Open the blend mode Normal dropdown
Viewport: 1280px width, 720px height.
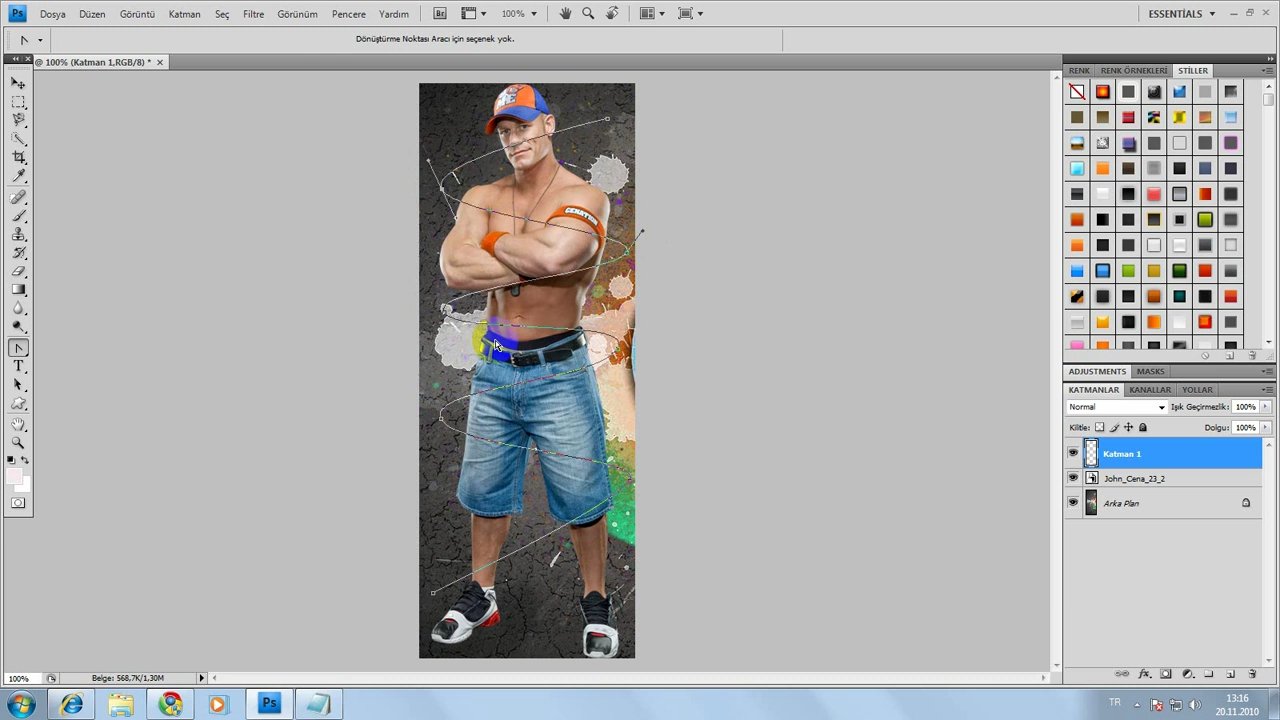pyautogui.click(x=1117, y=407)
